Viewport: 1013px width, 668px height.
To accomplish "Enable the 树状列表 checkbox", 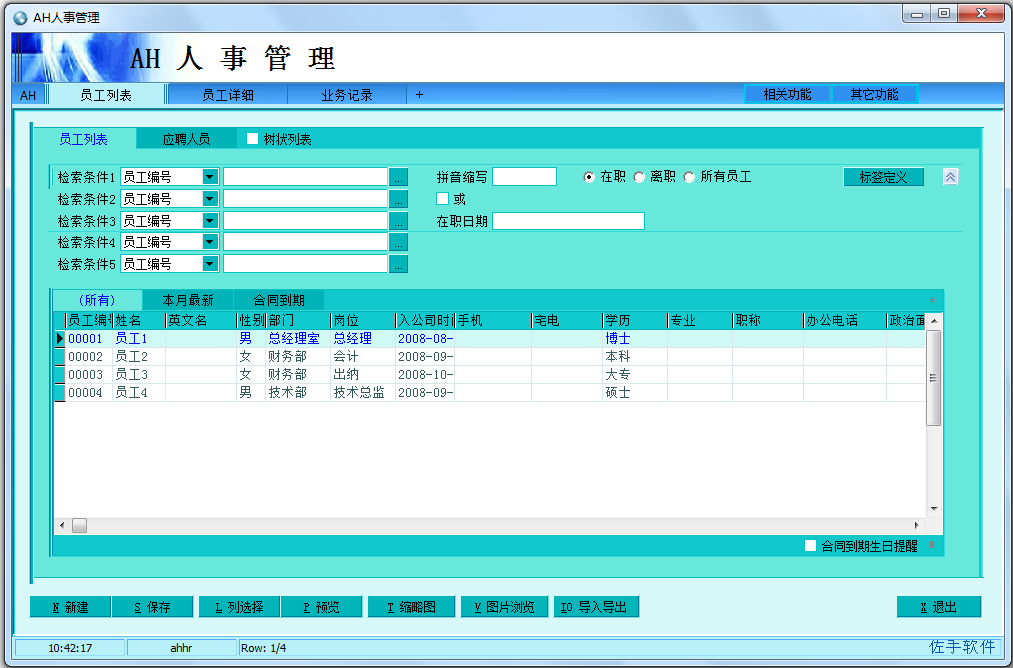I will [x=253, y=139].
